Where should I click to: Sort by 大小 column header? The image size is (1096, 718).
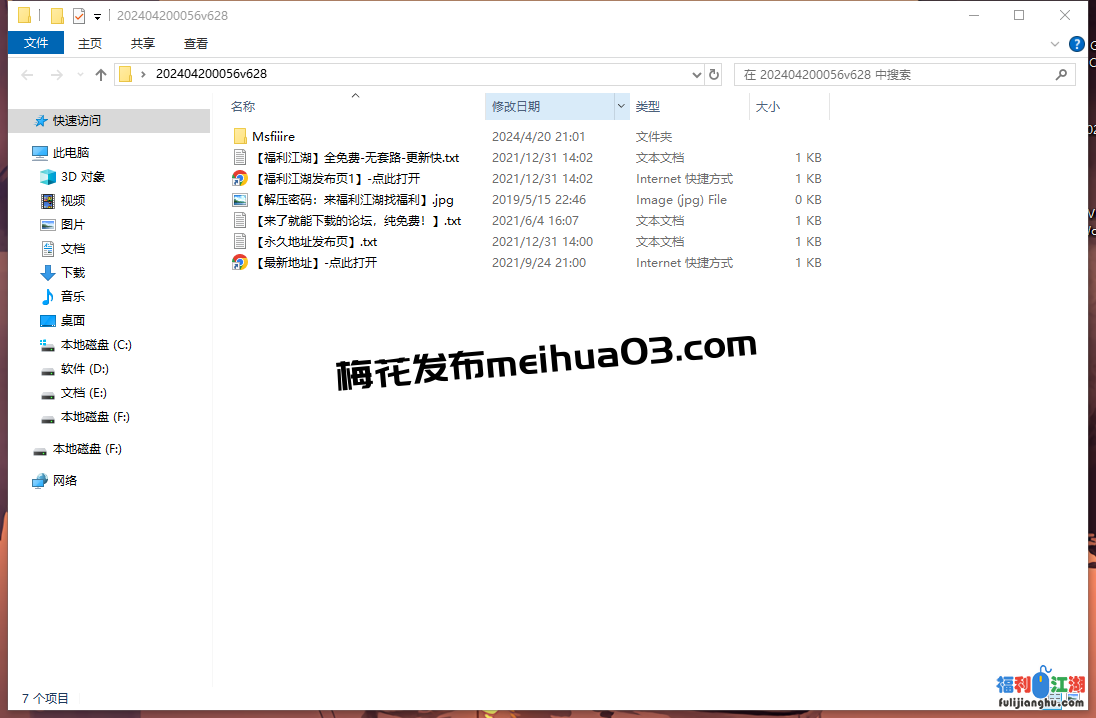tap(767, 106)
